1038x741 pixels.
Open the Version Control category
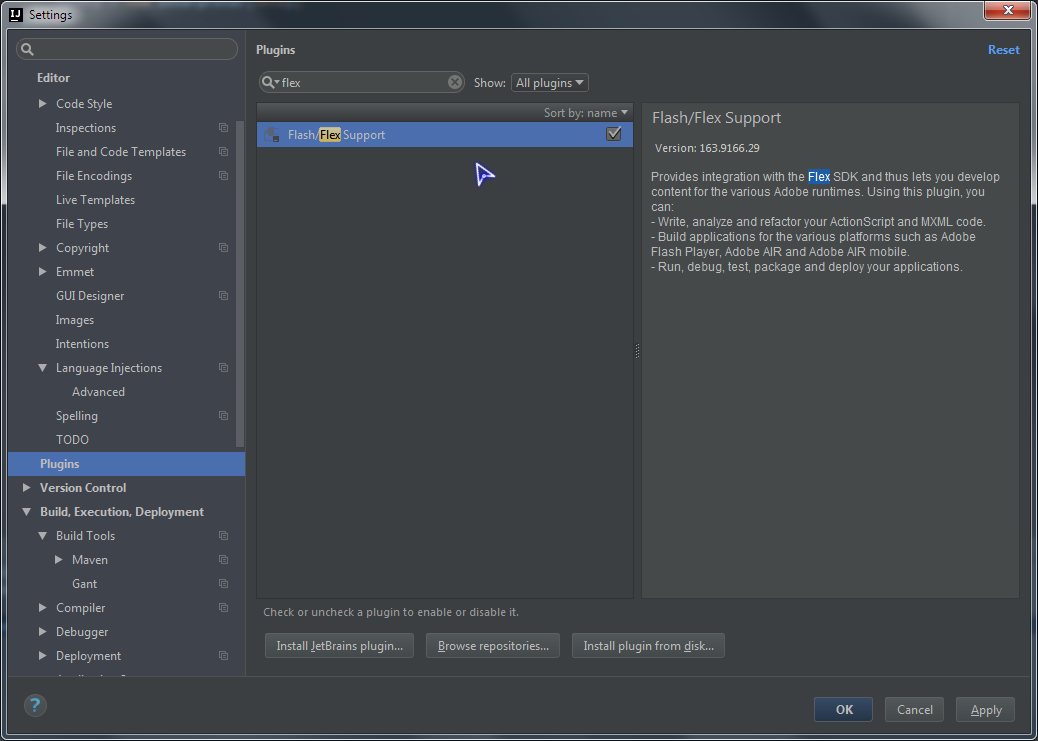tap(83, 487)
